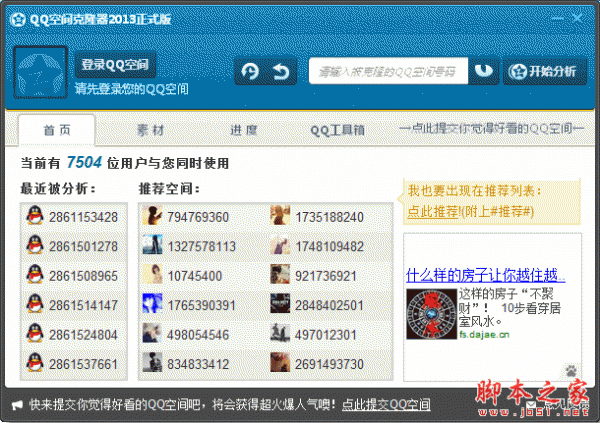Switch to the QQ工具箱 tab
Screen dimensions: 600x423
337,130
